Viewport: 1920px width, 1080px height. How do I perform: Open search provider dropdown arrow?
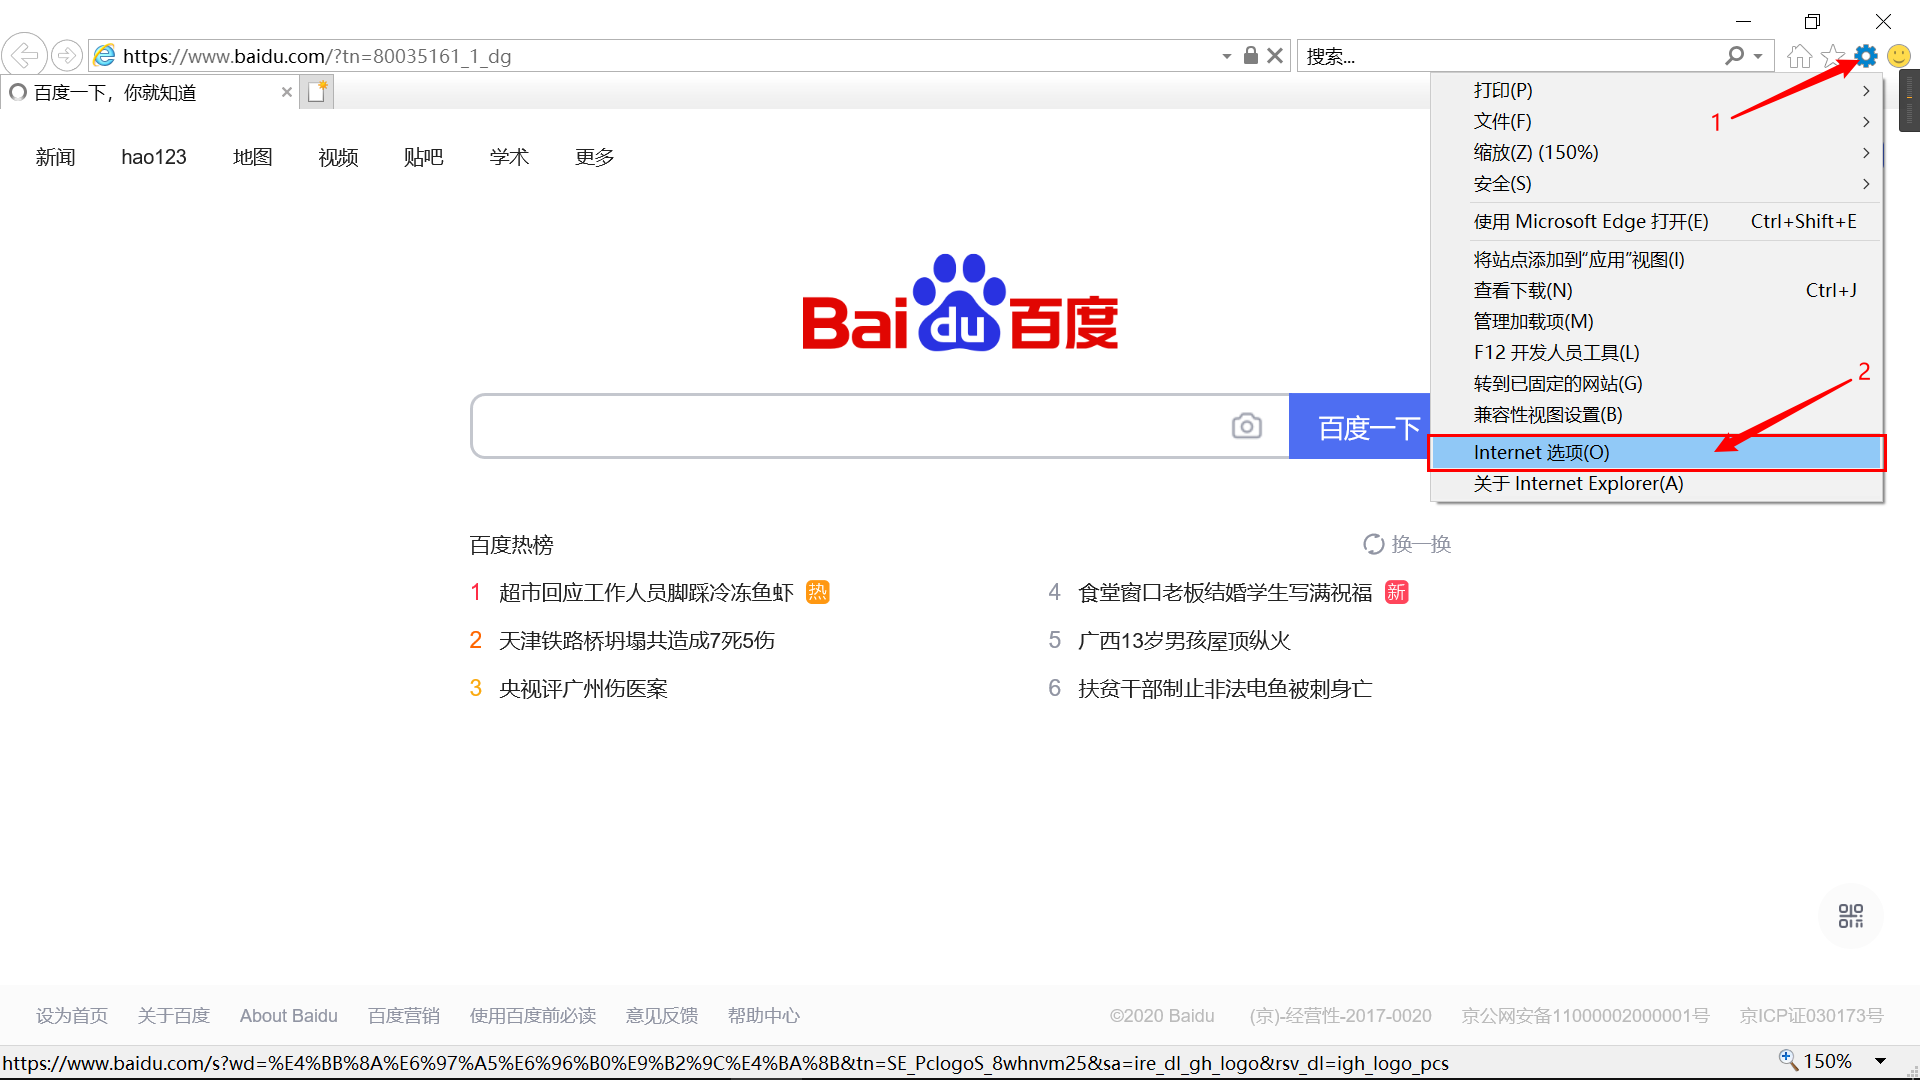(x=1758, y=56)
